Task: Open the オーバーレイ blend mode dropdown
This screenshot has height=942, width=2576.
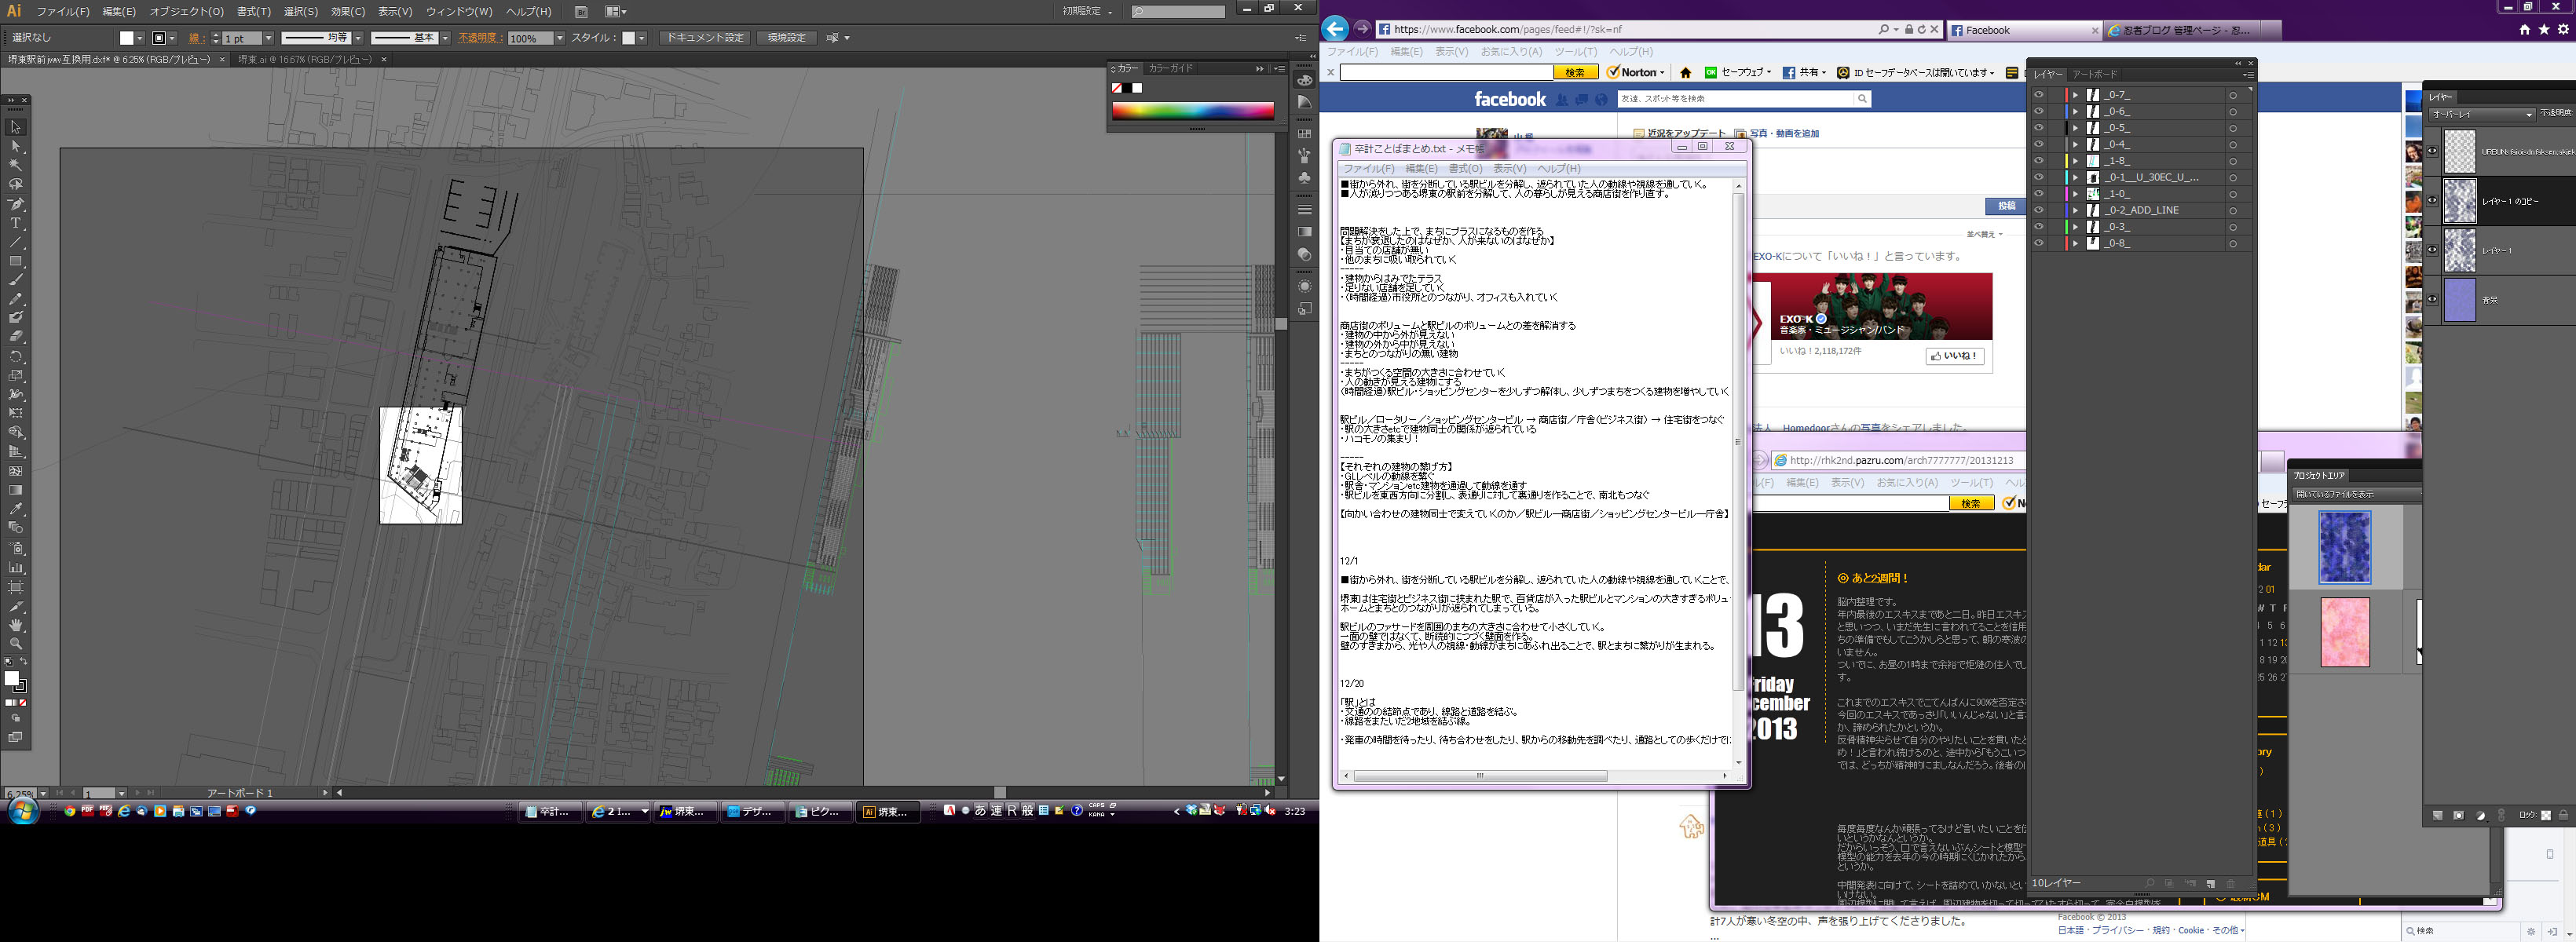Action: tap(2481, 114)
